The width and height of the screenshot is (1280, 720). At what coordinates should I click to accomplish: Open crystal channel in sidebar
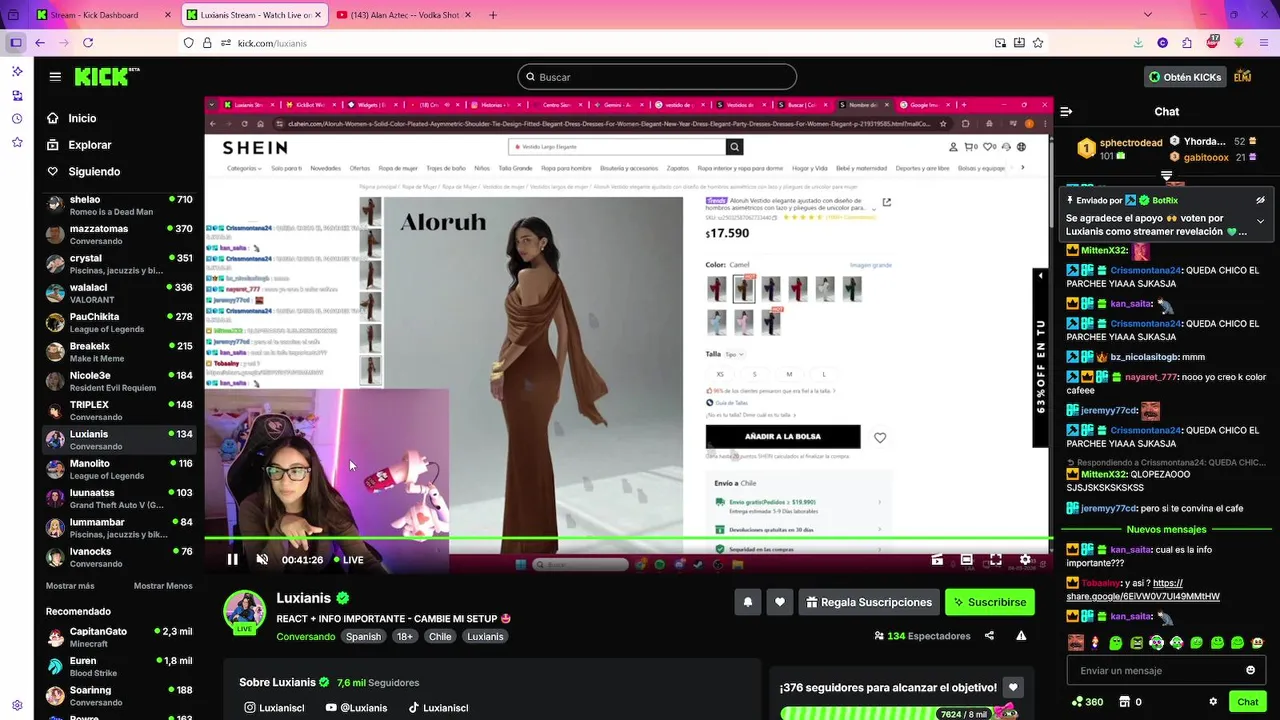pos(119,265)
